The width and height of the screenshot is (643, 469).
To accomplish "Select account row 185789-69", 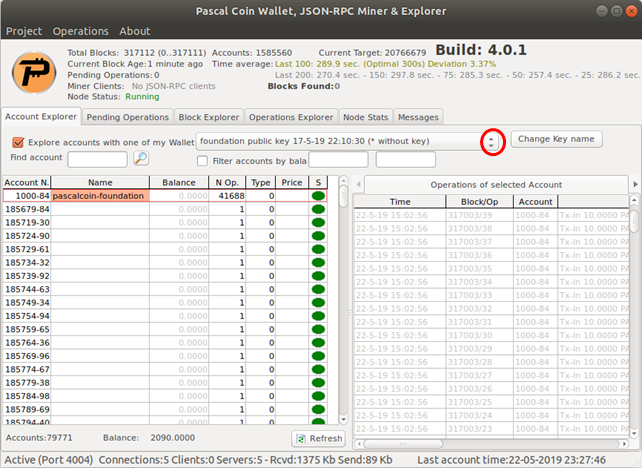I will click(165, 410).
